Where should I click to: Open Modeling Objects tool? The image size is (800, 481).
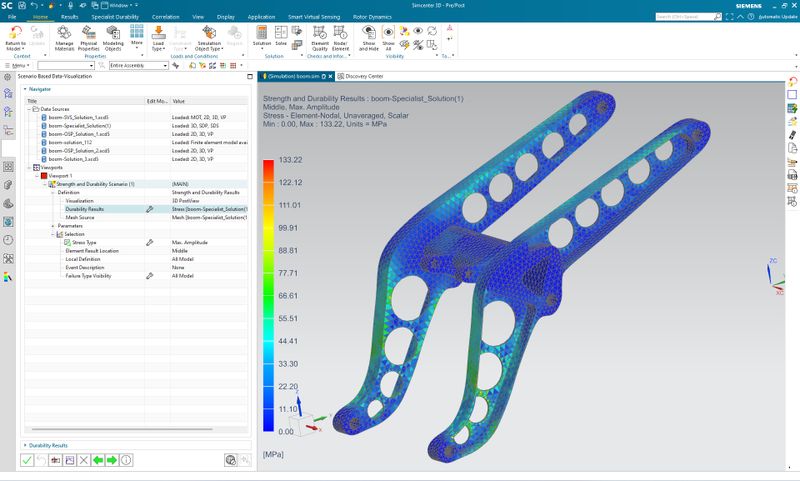(113, 38)
